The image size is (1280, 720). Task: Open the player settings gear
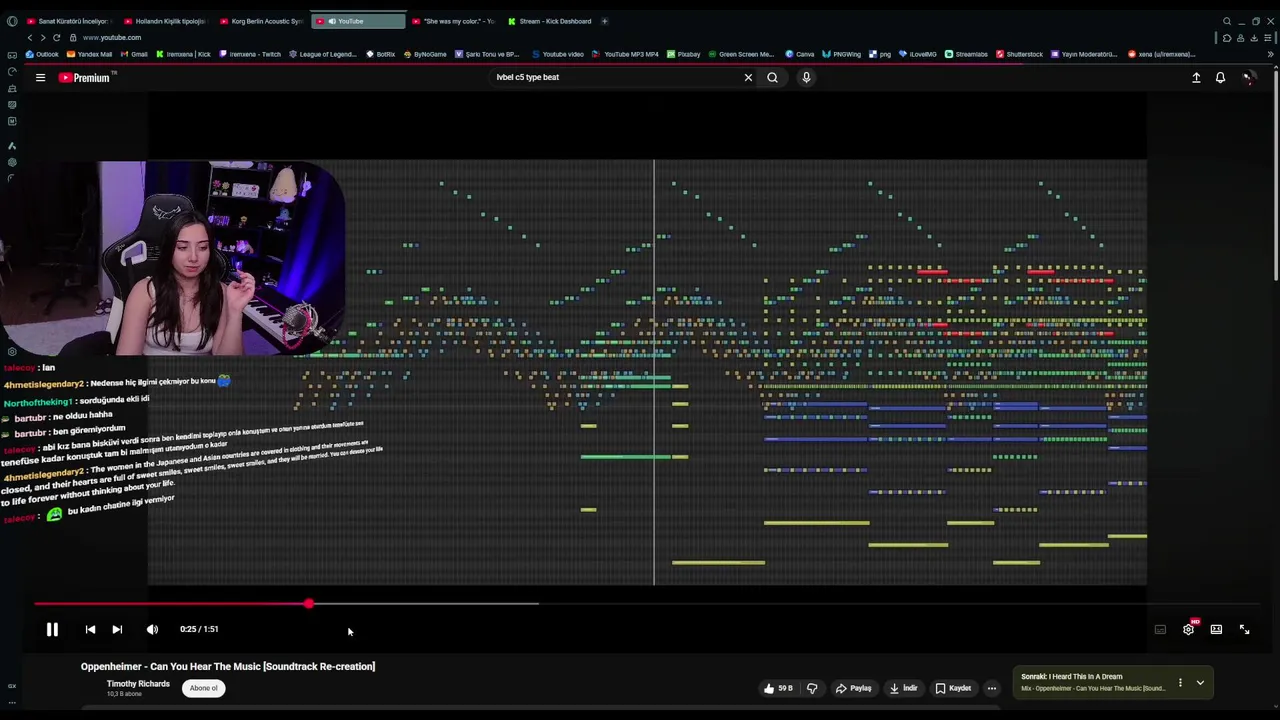click(1188, 629)
